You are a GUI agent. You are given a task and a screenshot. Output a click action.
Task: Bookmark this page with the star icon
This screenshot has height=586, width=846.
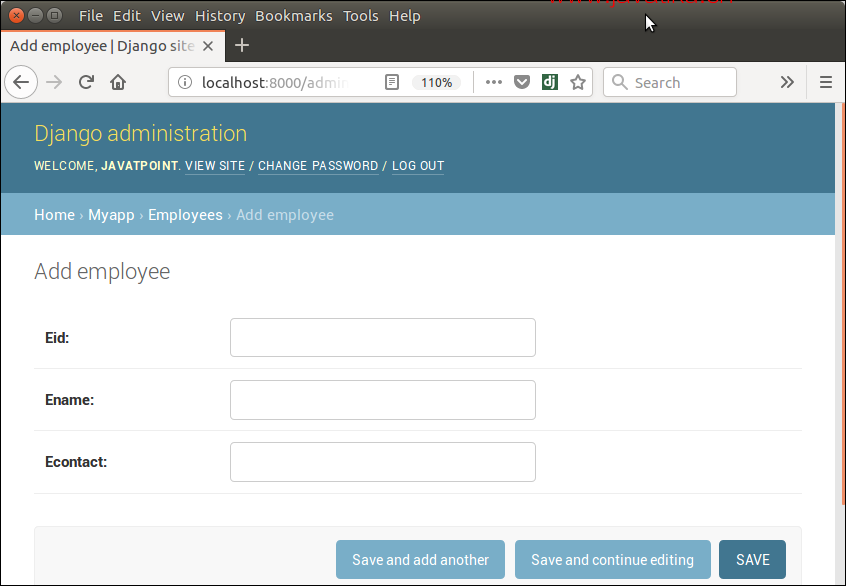click(578, 83)
